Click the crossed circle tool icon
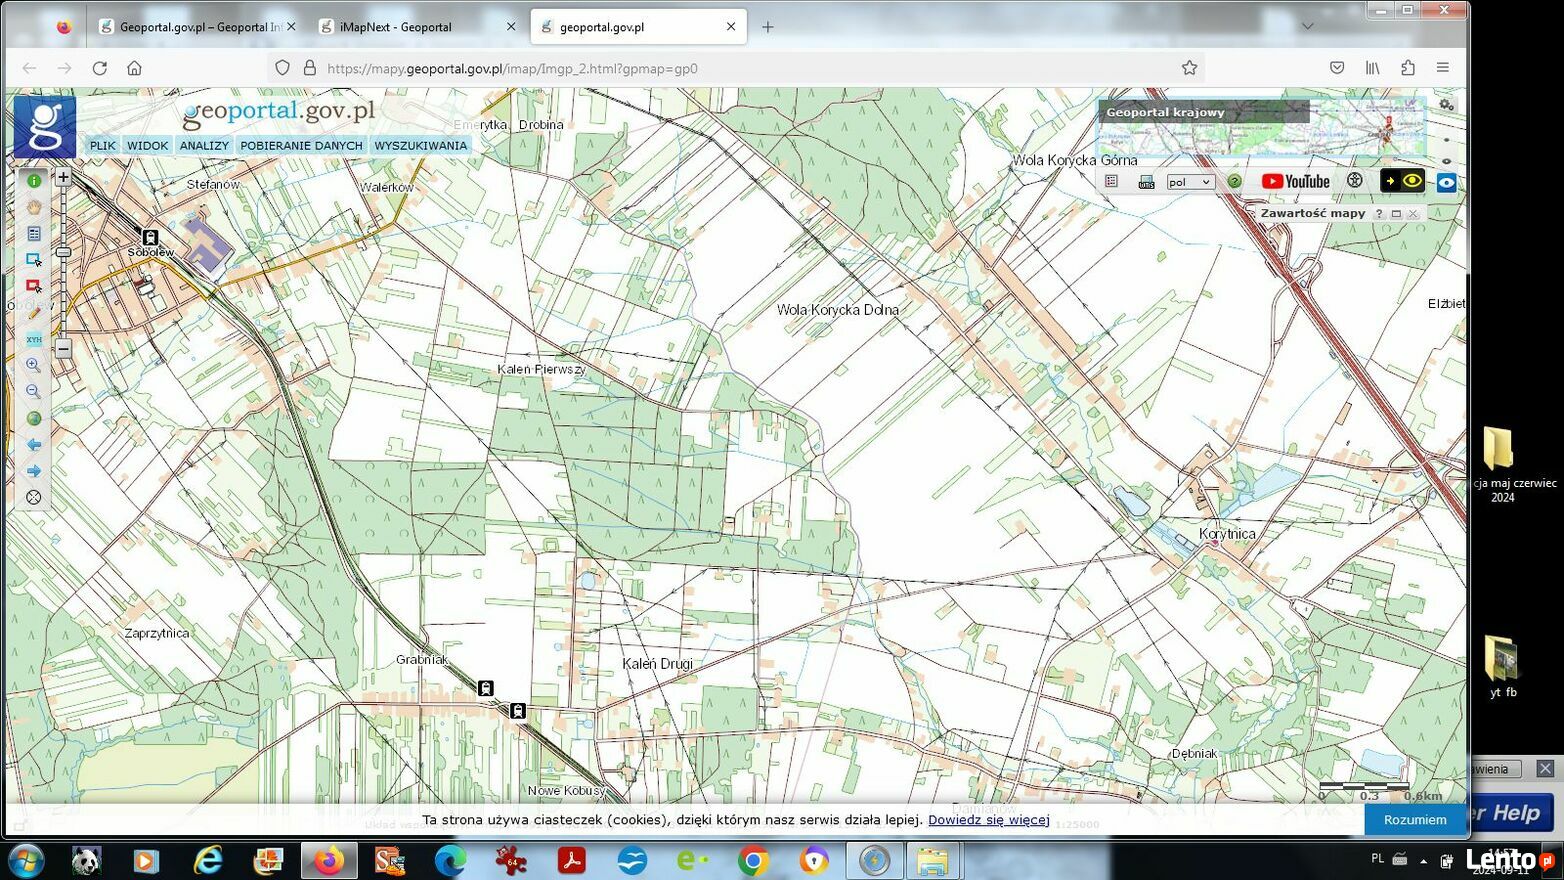Screen dimensions: 1564x880 pyautogui.click(x=34, y=497)
